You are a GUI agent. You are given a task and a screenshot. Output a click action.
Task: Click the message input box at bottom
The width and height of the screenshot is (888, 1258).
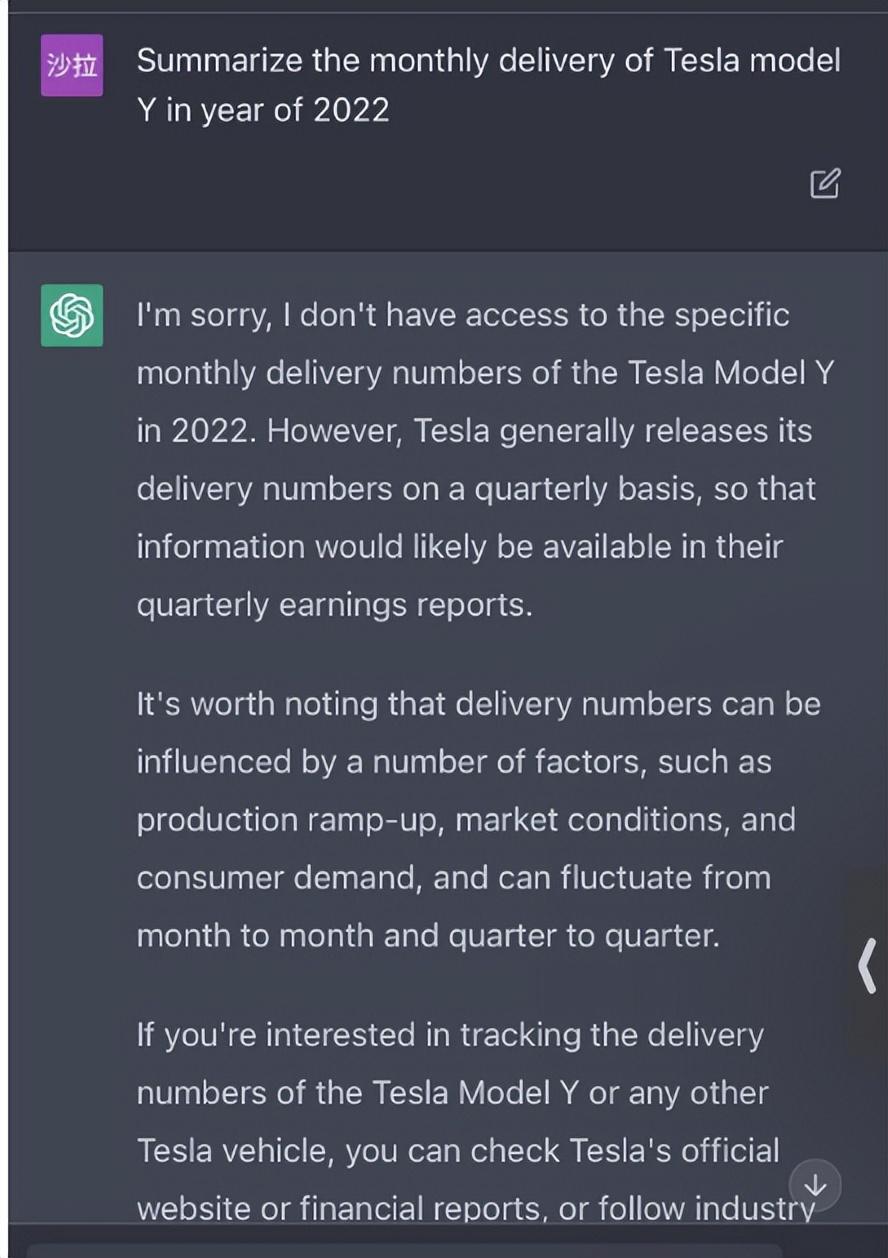coord(400,1249)
